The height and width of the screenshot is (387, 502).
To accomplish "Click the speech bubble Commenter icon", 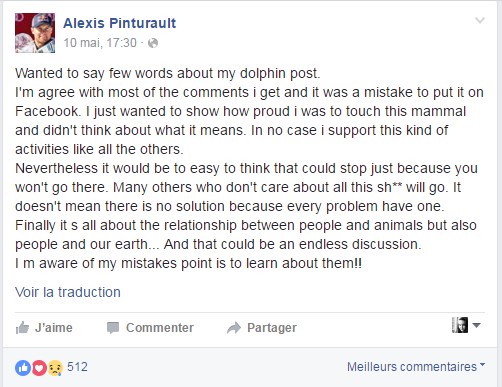I will coord(113,328).
